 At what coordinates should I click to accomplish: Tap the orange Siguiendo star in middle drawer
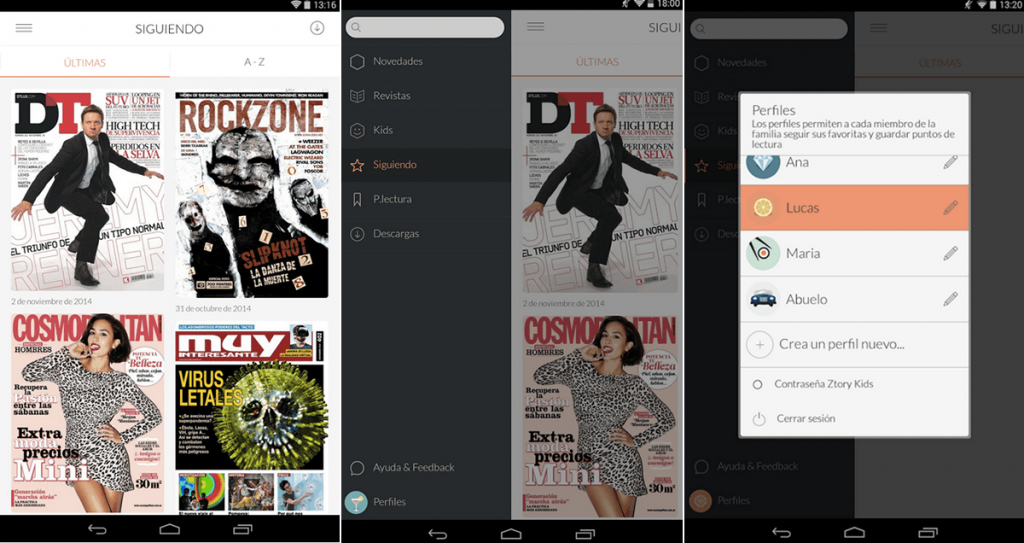[x=357, y=165]
